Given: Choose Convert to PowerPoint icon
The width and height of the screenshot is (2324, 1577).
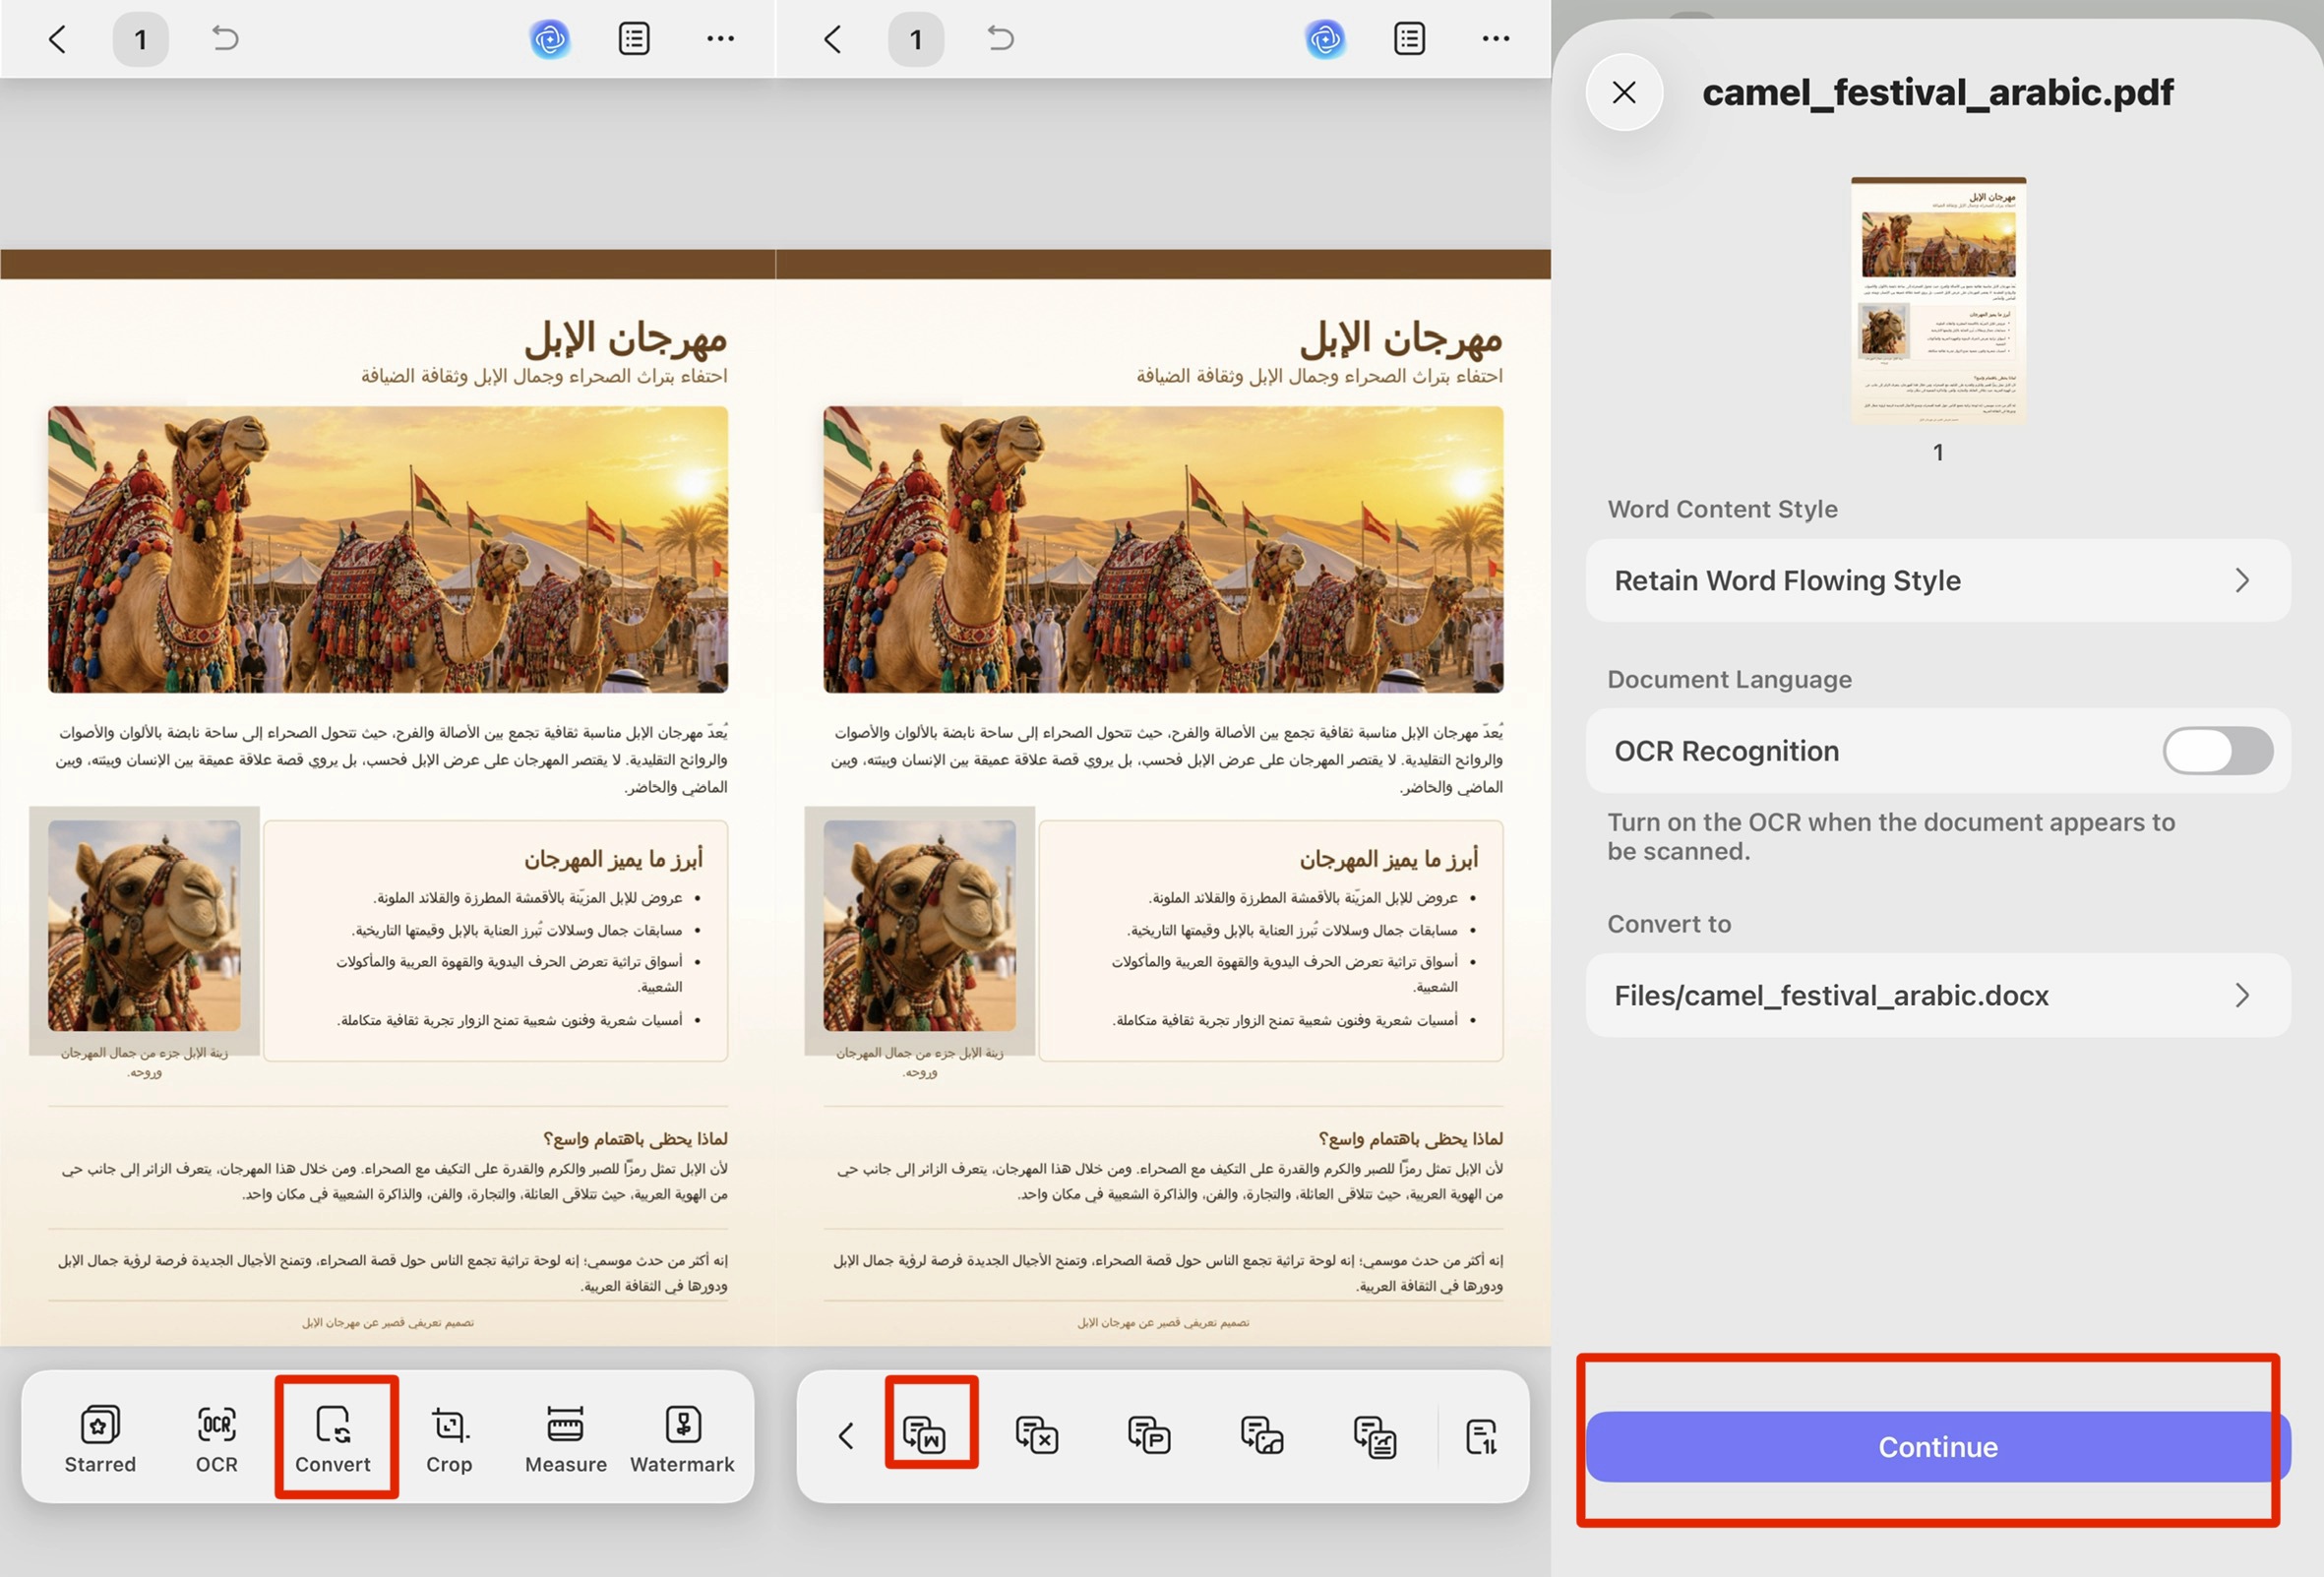Looking at the screenshot, I should 1149,1435.
